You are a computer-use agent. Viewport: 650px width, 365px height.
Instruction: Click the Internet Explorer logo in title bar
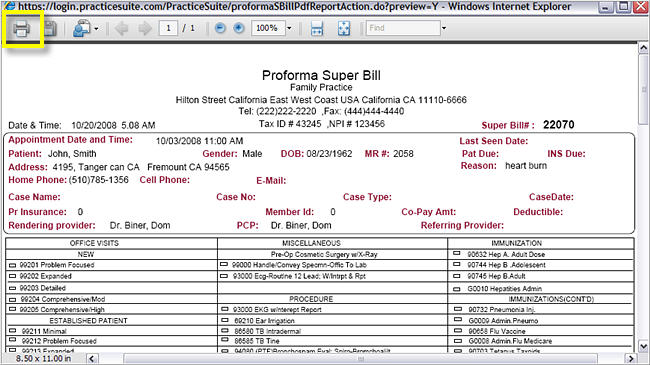pyautogui.click(x=9, y=6)
